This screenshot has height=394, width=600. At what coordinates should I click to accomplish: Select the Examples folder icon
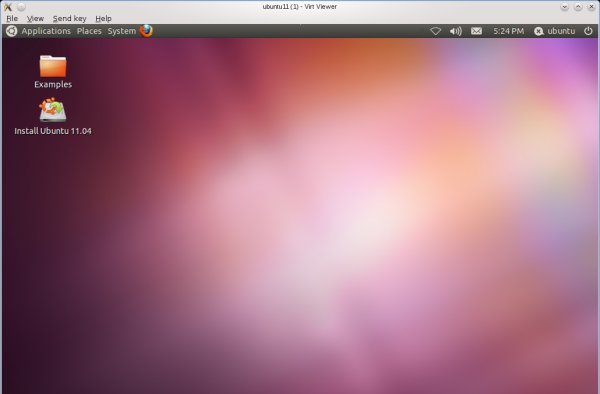(53, 66)
